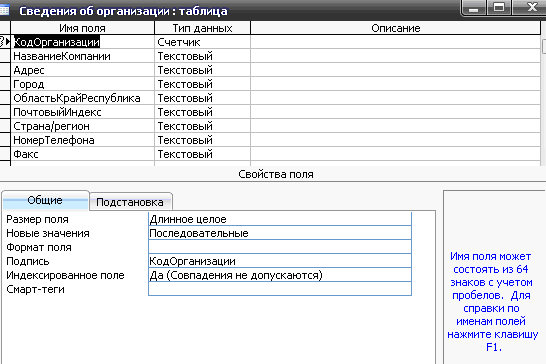Click the Подпись property field
Viewport: 546px width, 364px height.
pyautogui.click(x=280, y=261)
